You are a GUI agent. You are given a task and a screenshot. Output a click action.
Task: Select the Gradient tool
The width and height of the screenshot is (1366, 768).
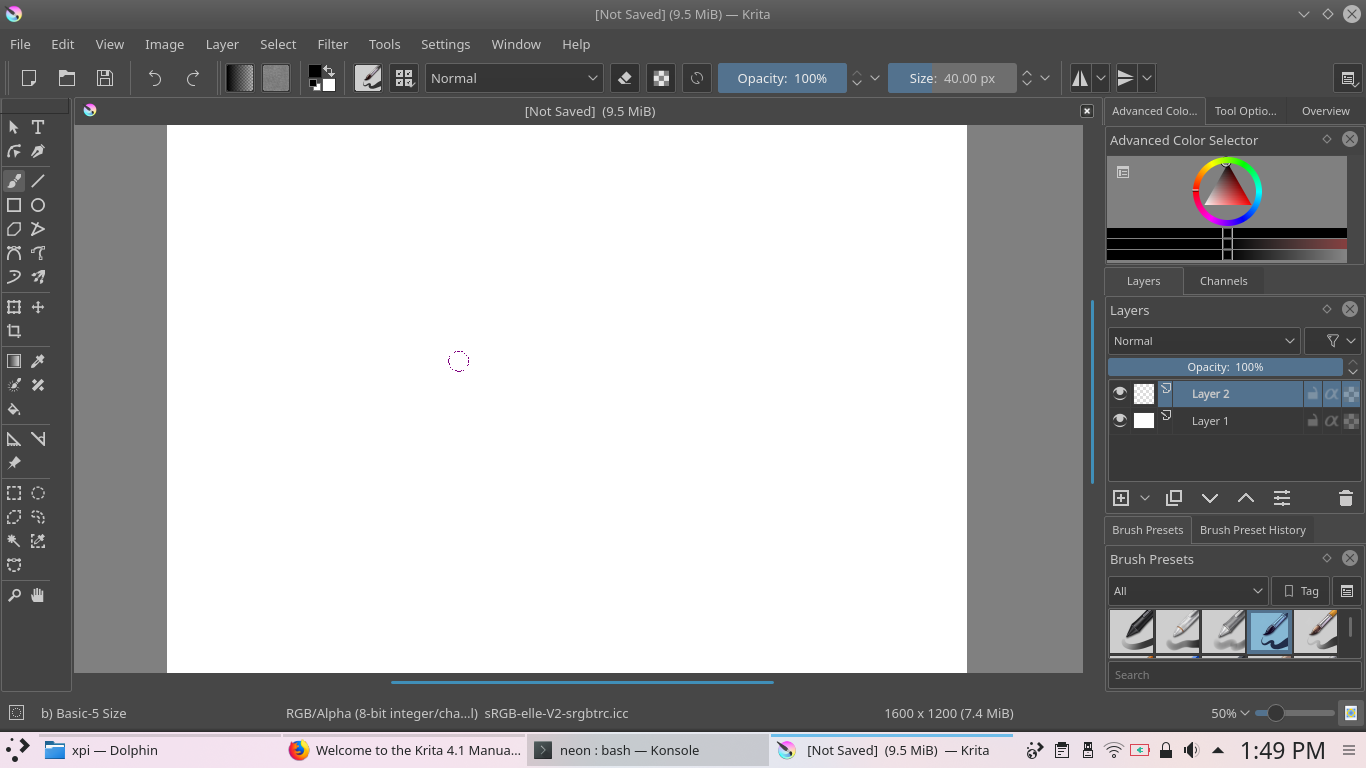(x=14, y=360)
